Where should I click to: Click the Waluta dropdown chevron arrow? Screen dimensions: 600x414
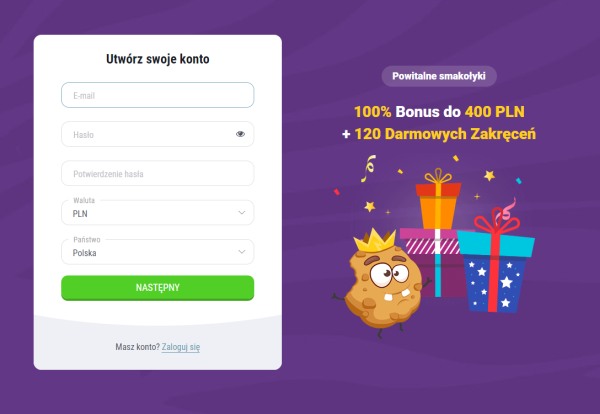point(241,212)
